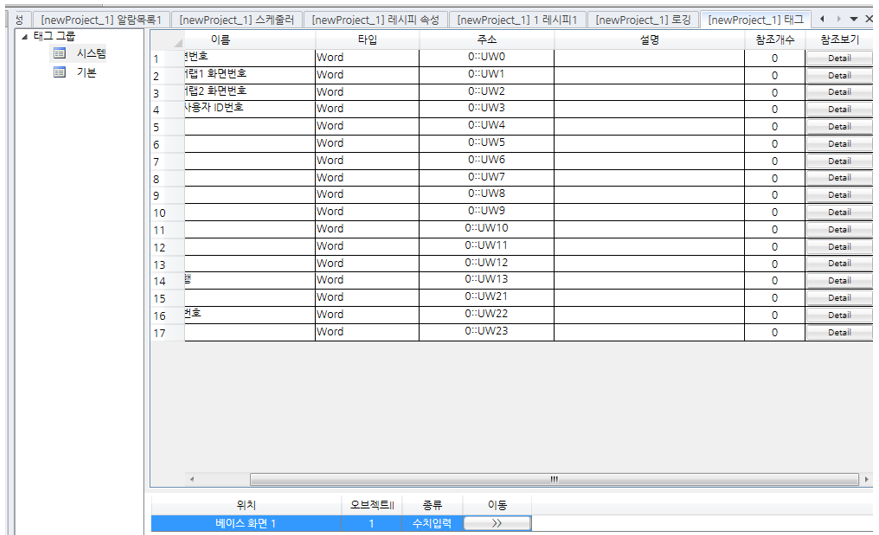Click the 베이스 화면 1 location cell
879x535 pixels.
pyautogui.click(x=246, y=524)
